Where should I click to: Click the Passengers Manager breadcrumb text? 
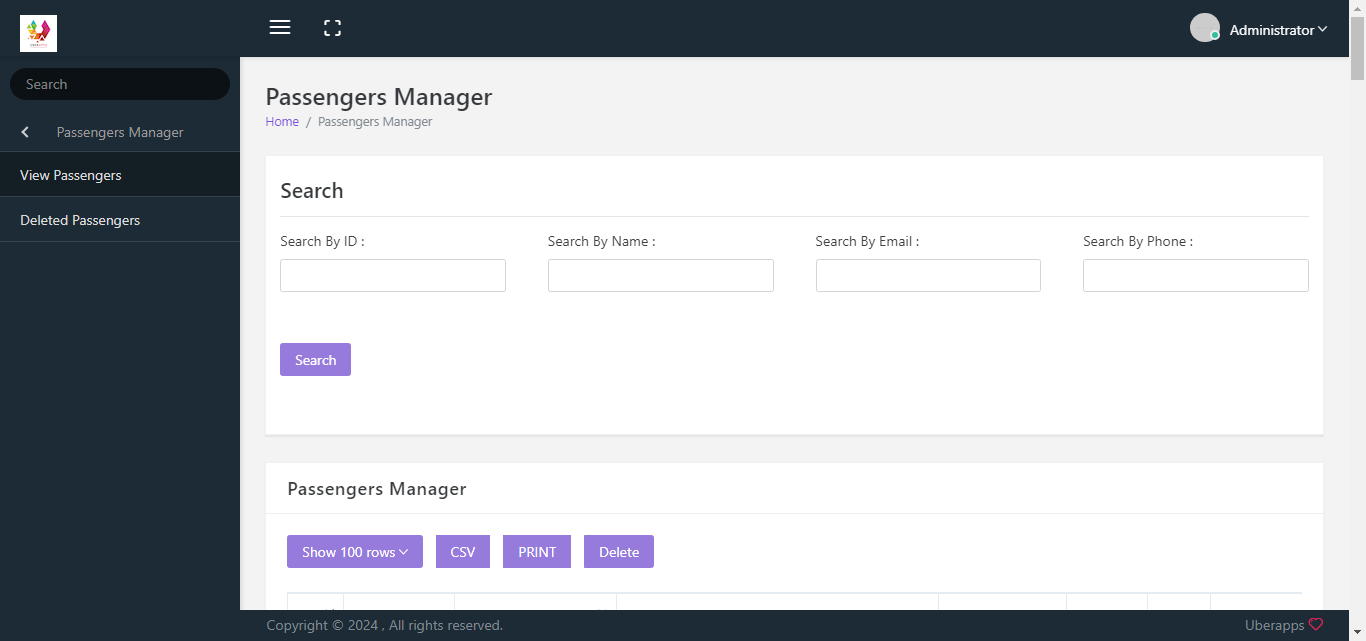click(375, 122)
